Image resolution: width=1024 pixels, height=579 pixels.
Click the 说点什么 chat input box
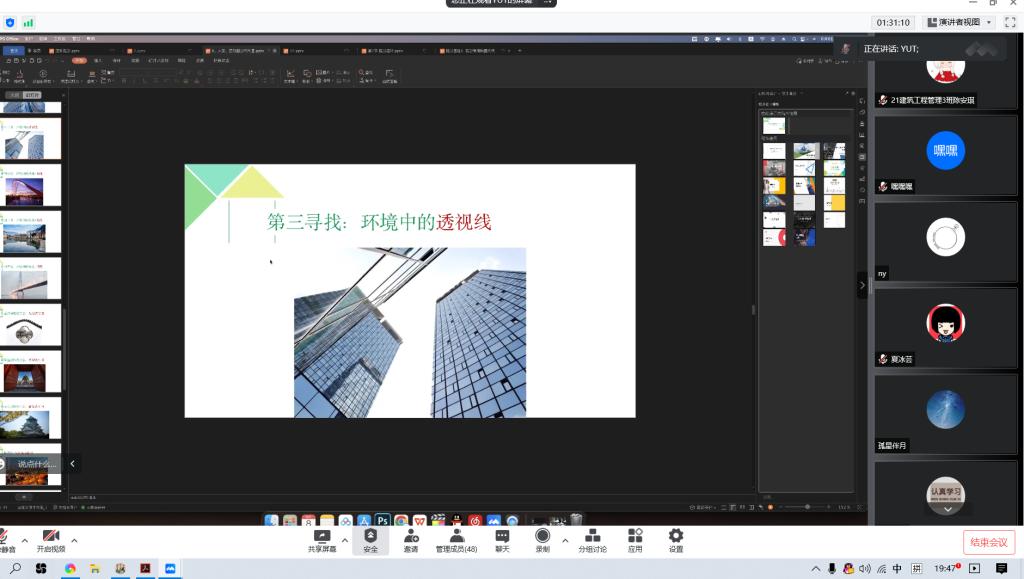(x=36, y=464)
